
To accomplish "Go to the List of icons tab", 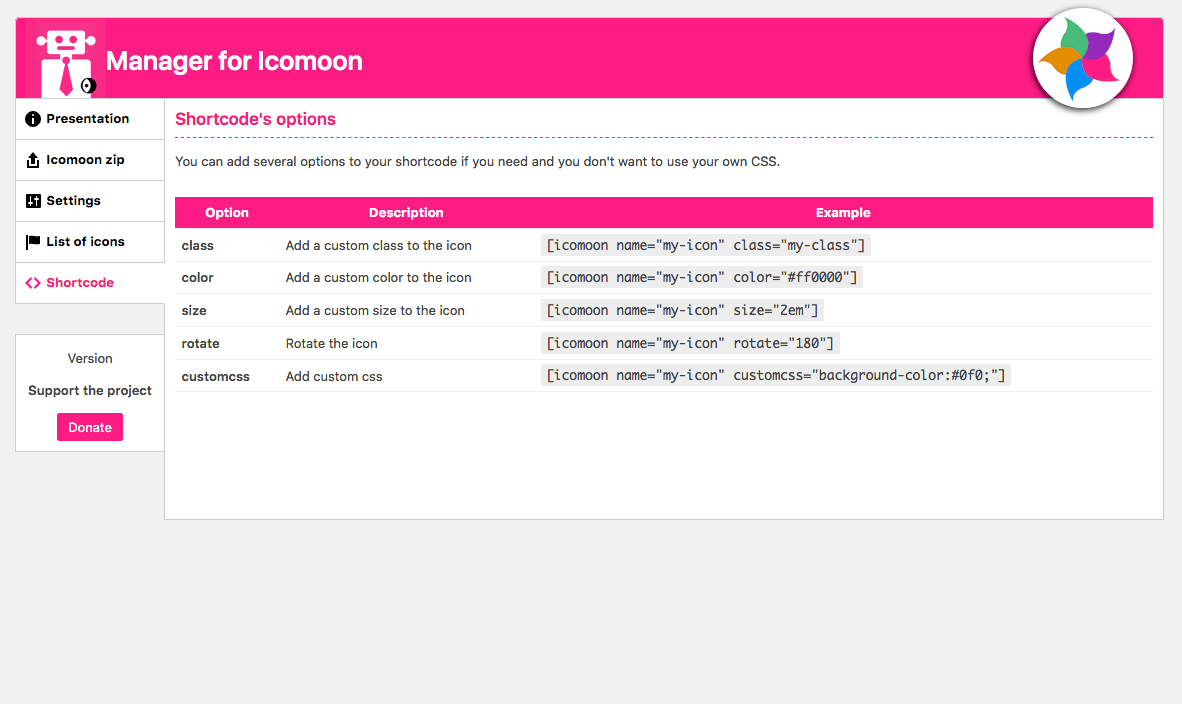I will (x=90, y=242).
